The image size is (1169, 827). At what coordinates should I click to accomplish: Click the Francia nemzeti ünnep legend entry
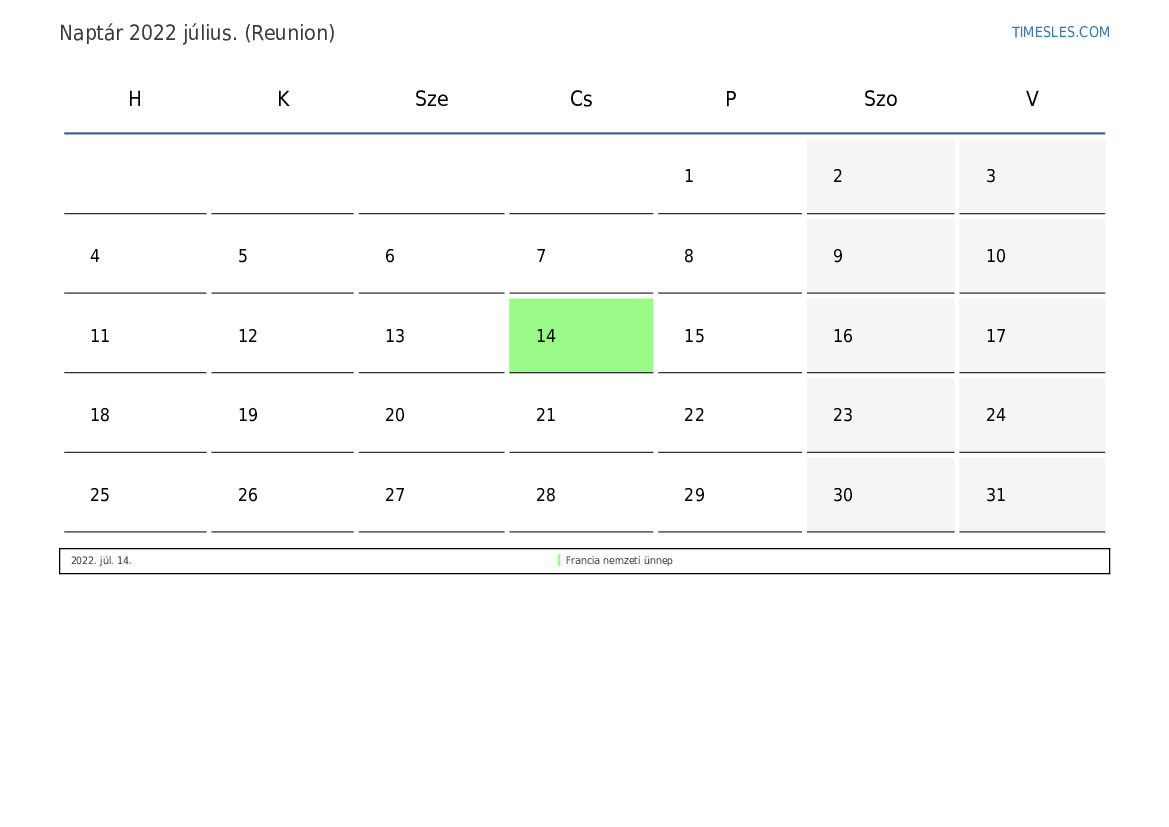click(x=619, y=560)
